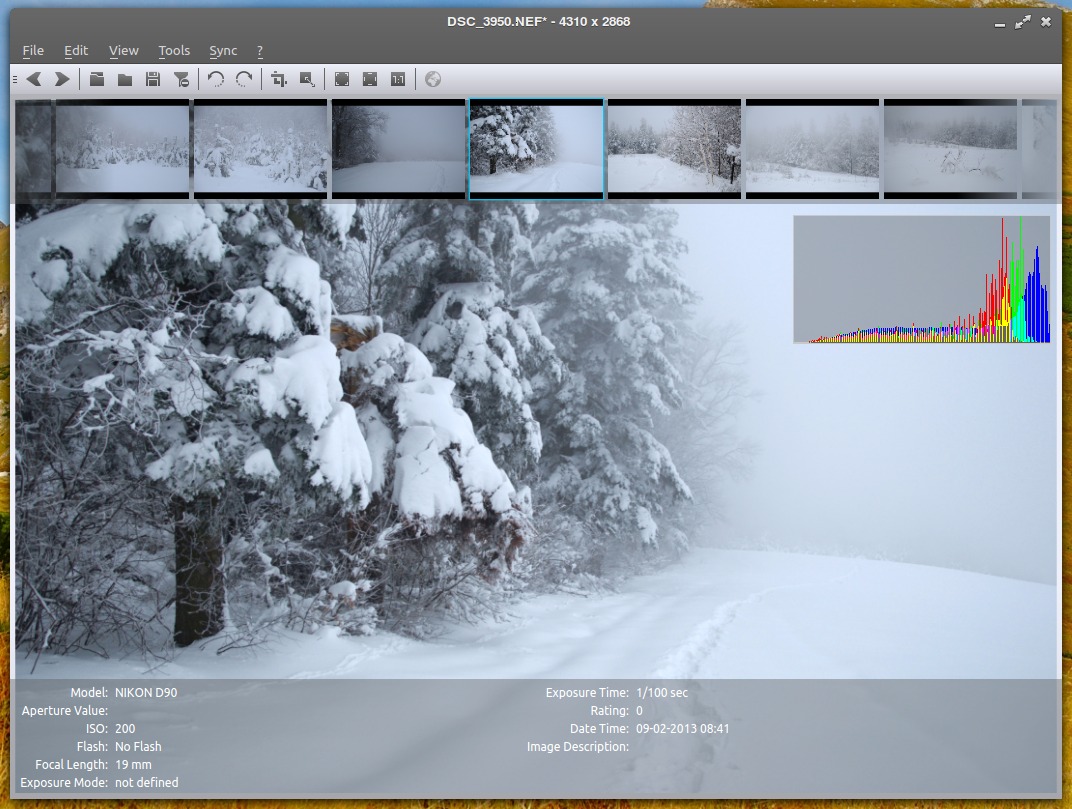This screenshot has height=809, width=1072.
Task: Click the ISO value "200"
Action: click(125, 729)
